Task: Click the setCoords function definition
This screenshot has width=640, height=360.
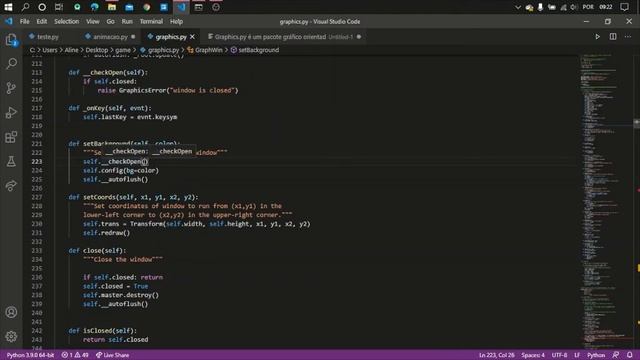Action: (x=133, y=197)
